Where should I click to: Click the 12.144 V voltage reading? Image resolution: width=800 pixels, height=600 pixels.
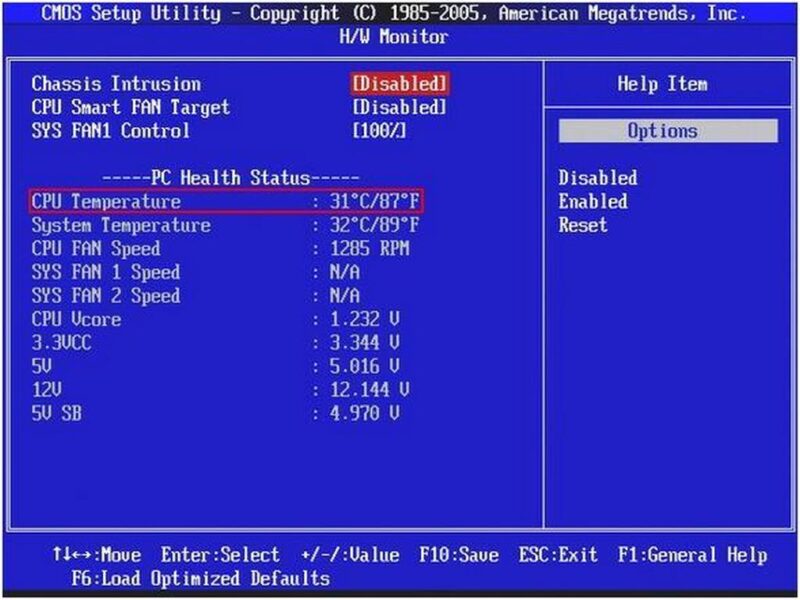point(370,390)
